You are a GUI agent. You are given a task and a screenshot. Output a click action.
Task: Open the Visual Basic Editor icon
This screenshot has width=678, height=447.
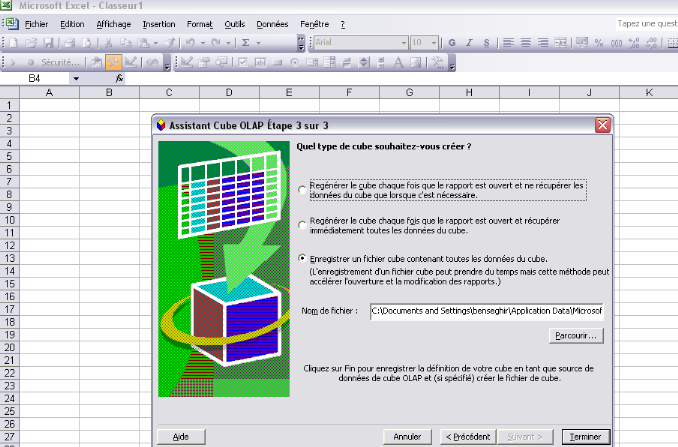click(x=96, y=63)
